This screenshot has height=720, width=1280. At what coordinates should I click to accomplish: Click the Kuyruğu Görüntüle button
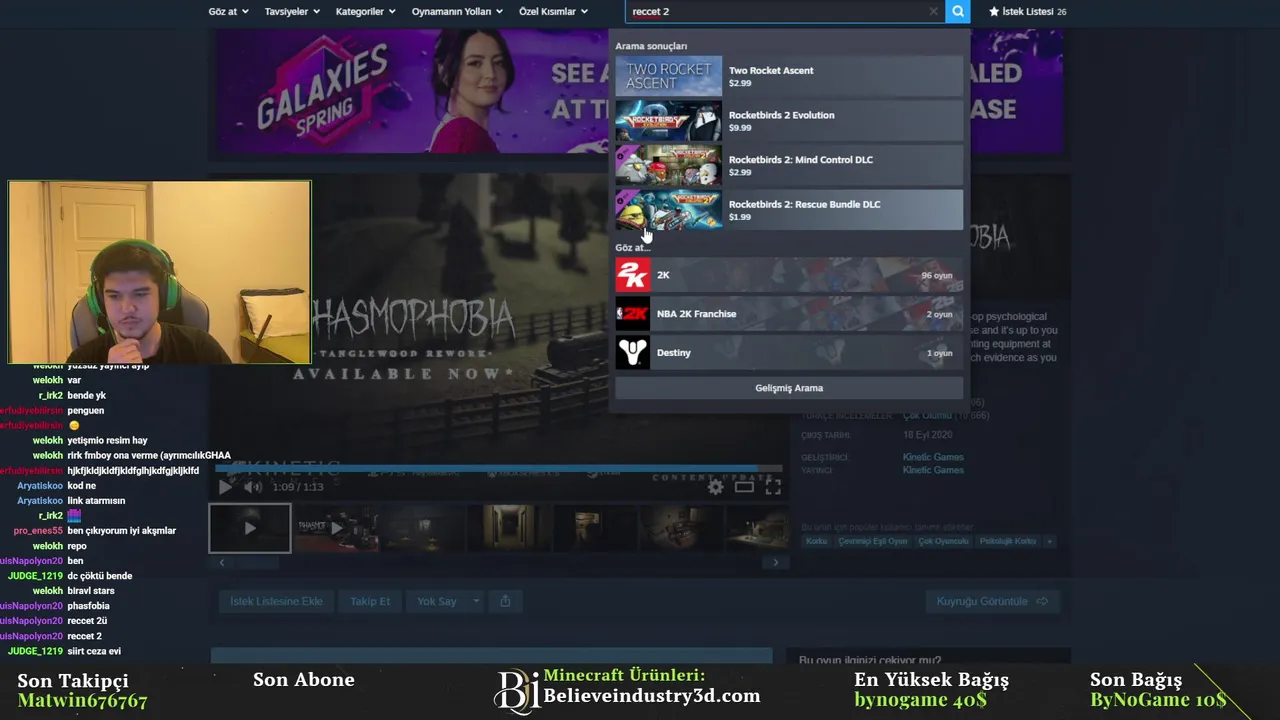[992, 601]
